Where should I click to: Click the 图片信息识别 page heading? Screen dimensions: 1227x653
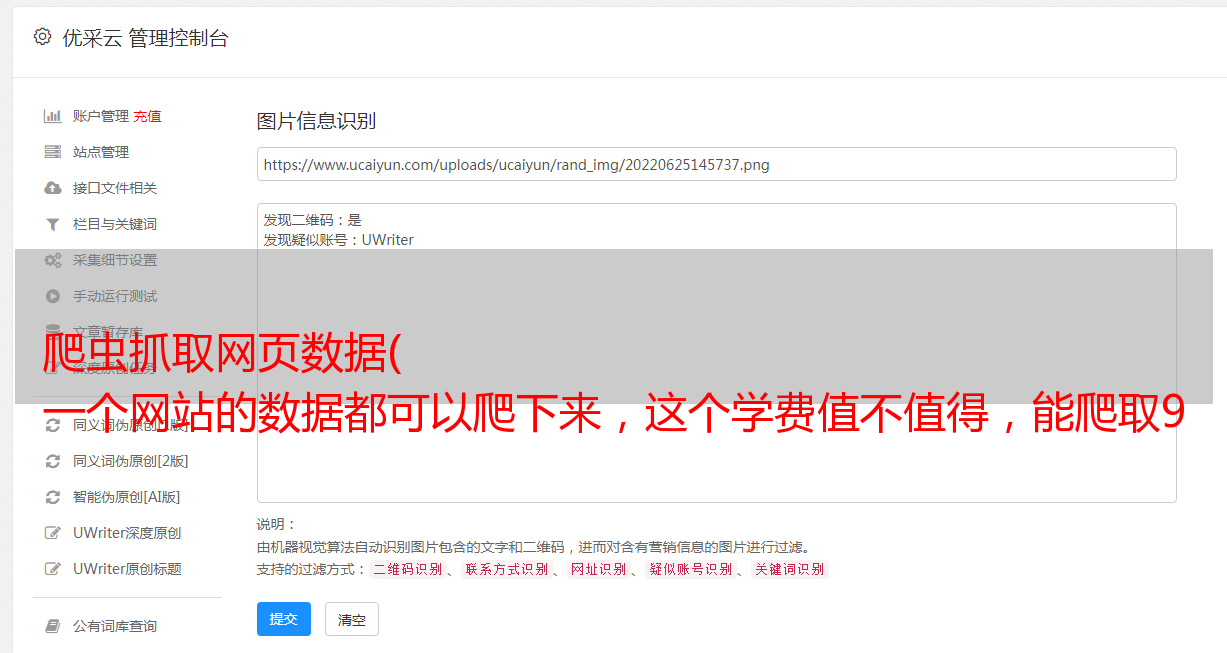tap(316, 121)
